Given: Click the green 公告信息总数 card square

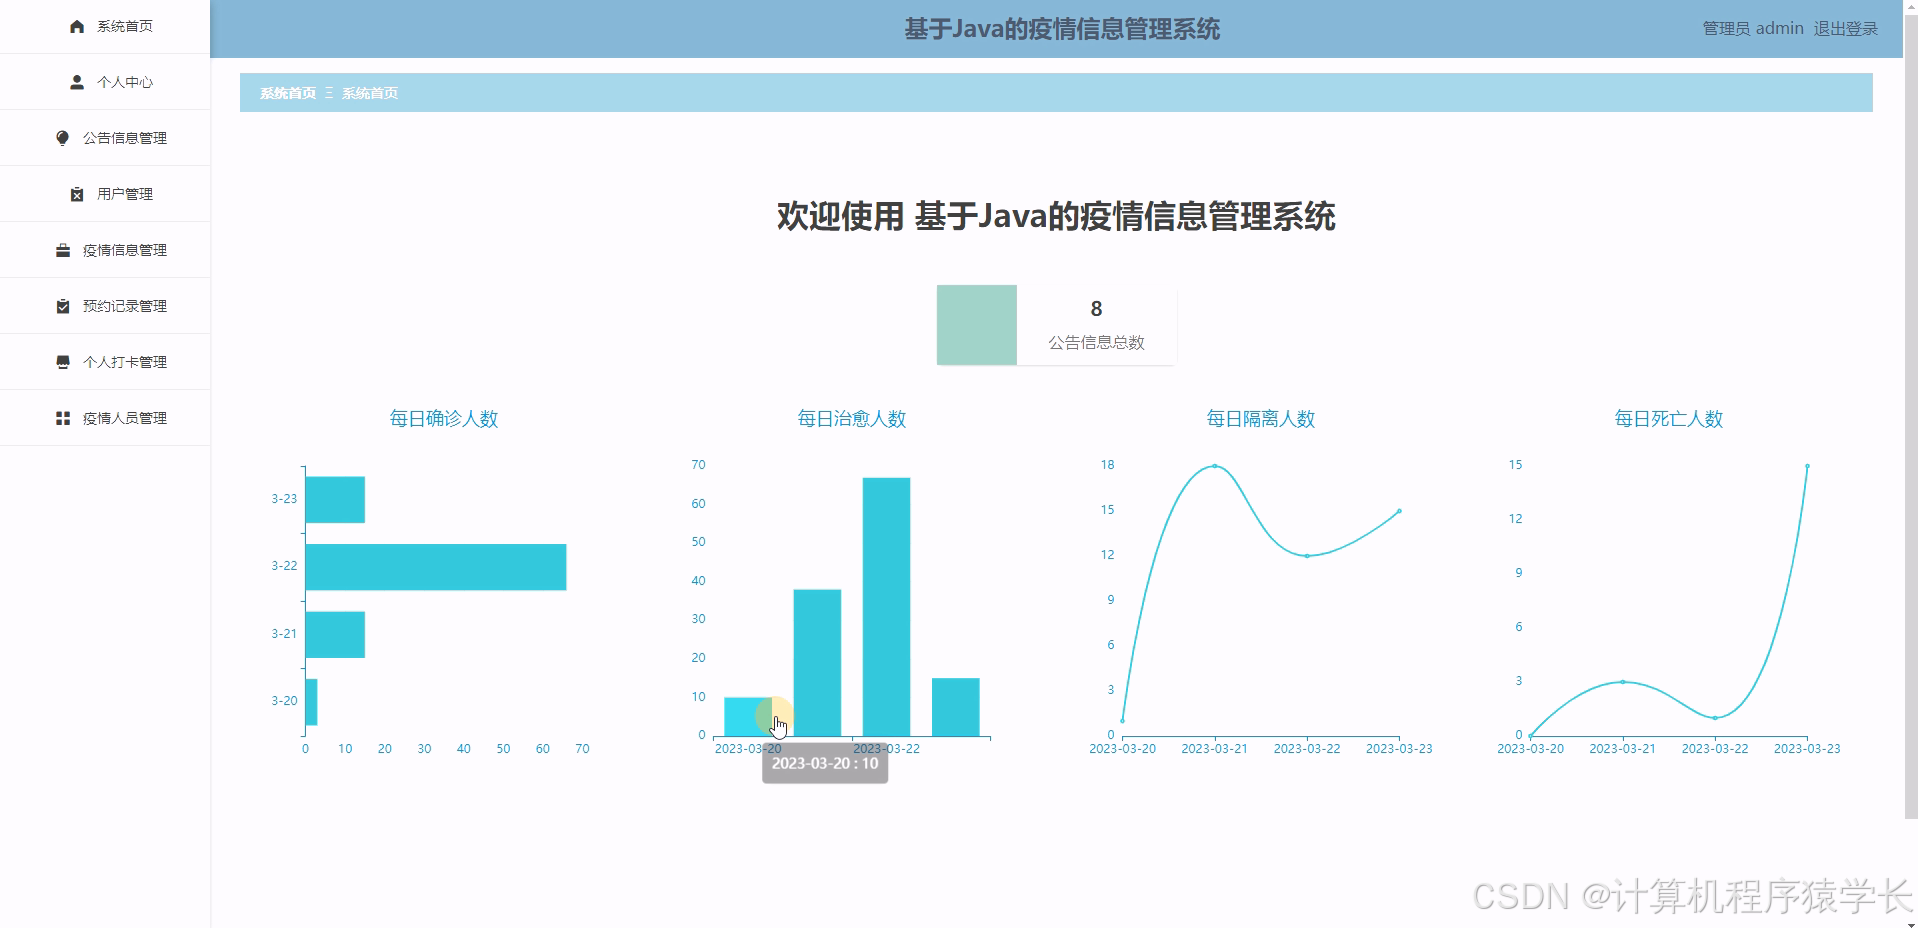Looking at the screenshot, I should (977, 325).
